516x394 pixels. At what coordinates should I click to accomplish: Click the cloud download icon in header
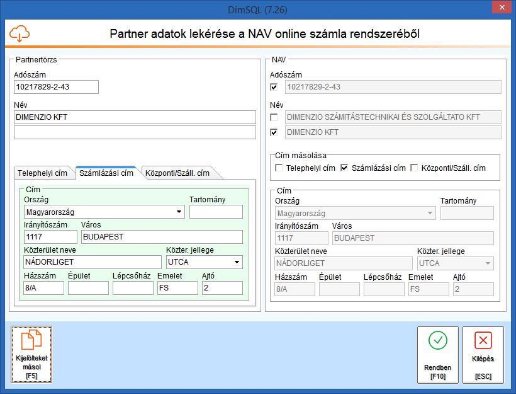coord(19,34)
